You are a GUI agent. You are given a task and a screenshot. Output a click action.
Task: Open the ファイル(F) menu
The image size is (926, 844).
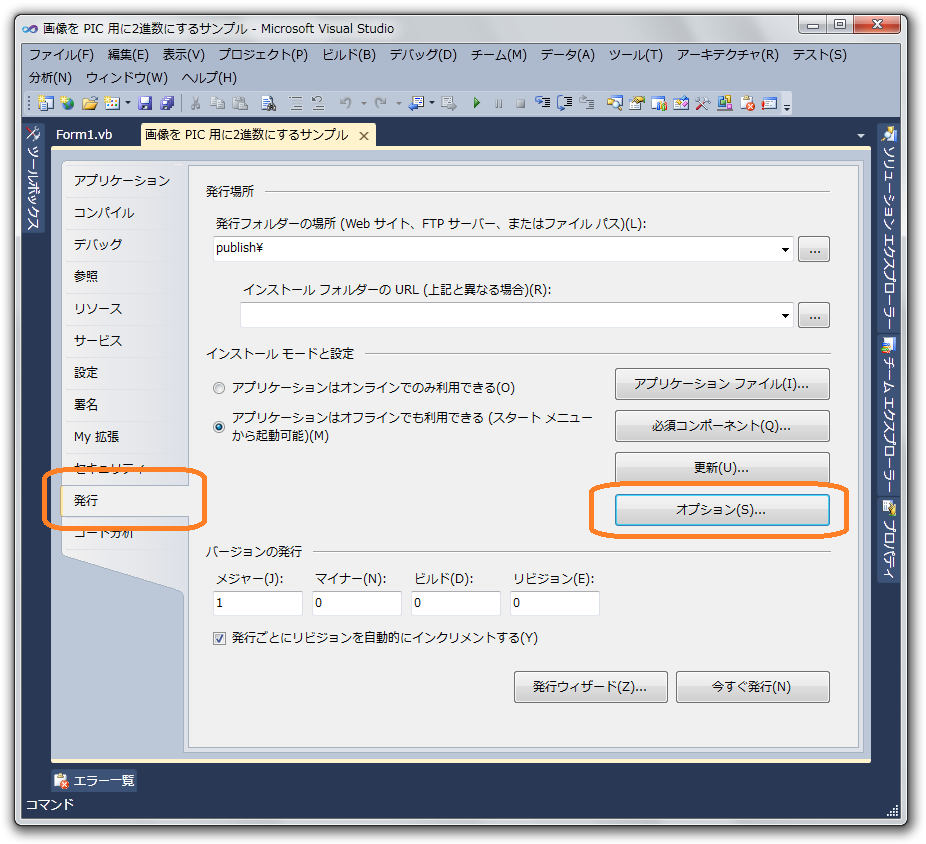[x=61, y=55]
